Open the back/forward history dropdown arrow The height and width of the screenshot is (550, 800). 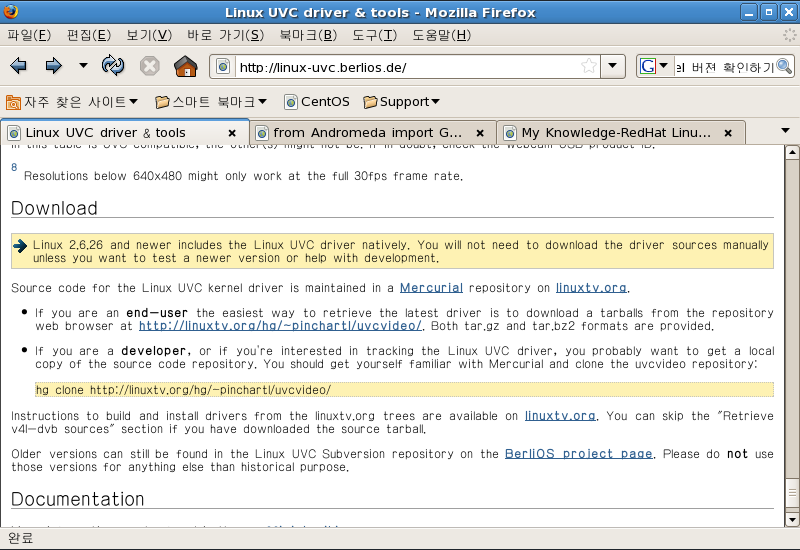click(83, 66)
